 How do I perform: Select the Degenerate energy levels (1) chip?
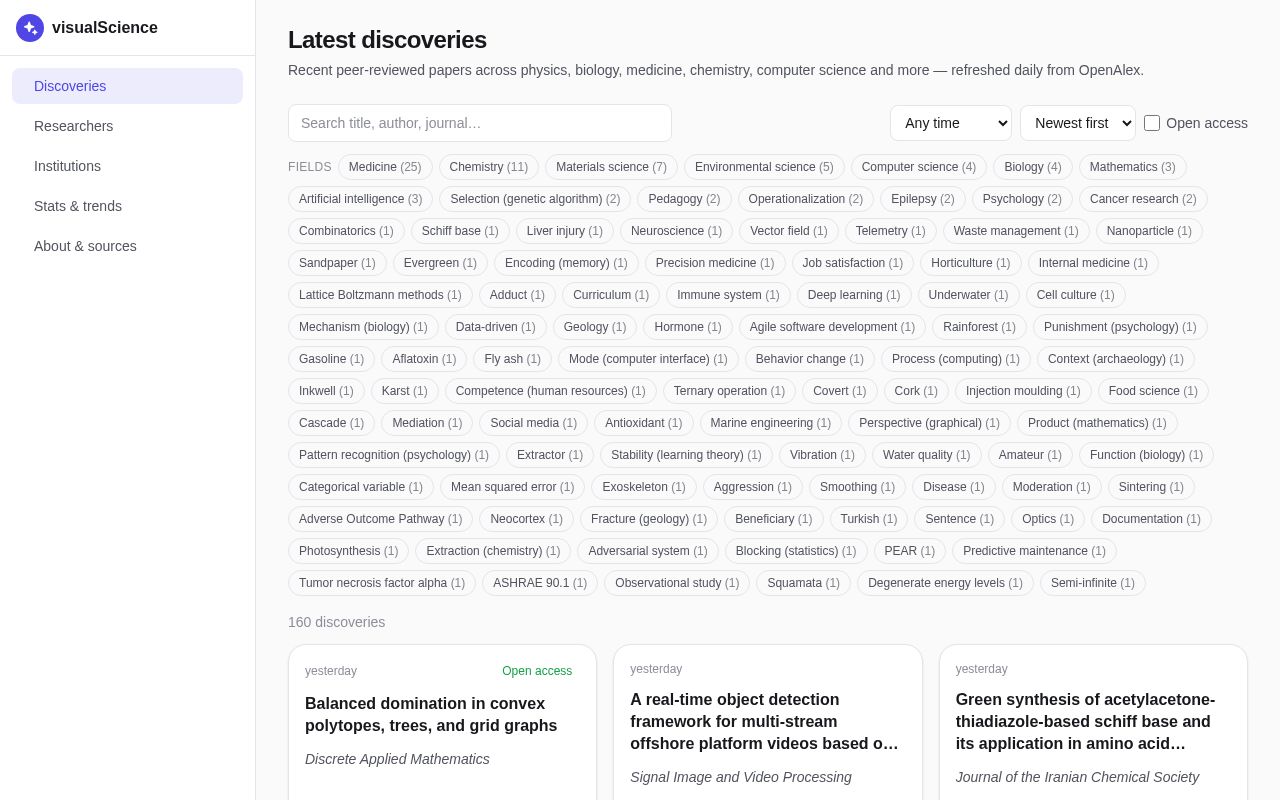click(x=945, y=583)
